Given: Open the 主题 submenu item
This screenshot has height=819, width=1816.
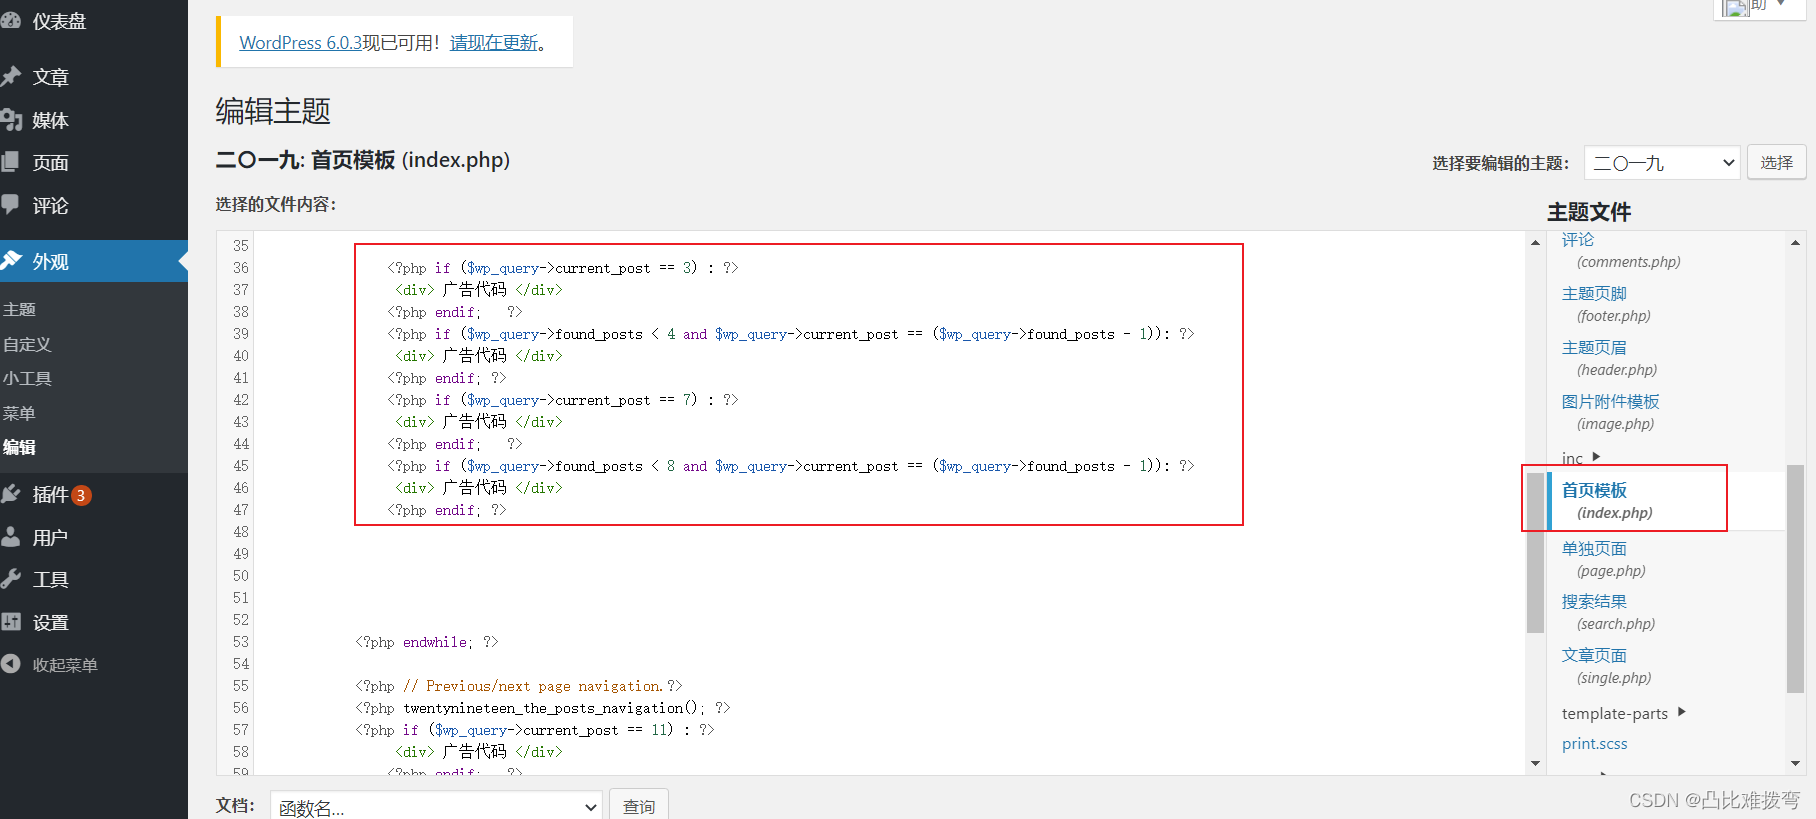Looking at the screenshot, I should 19,310.
